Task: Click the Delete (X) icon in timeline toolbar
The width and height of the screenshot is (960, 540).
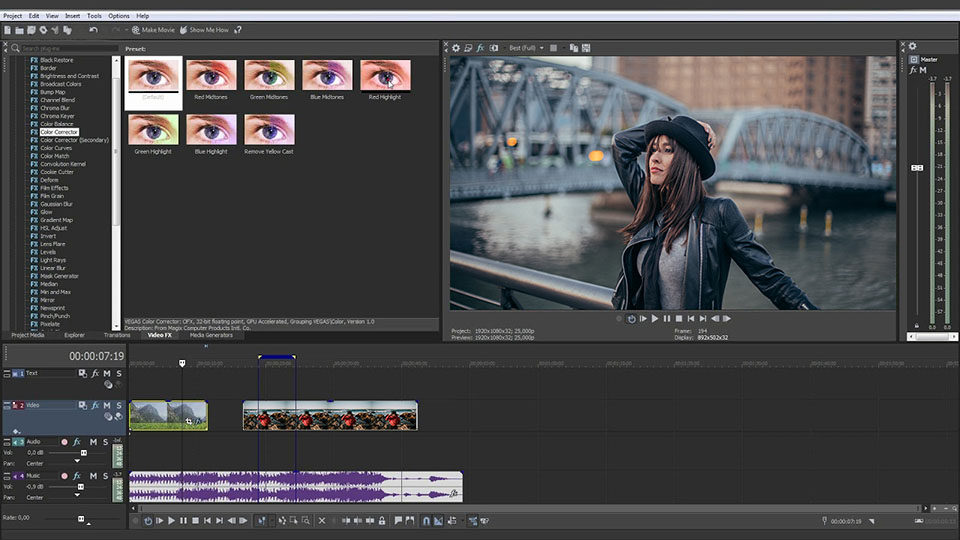Action: [x=322, y=521]
